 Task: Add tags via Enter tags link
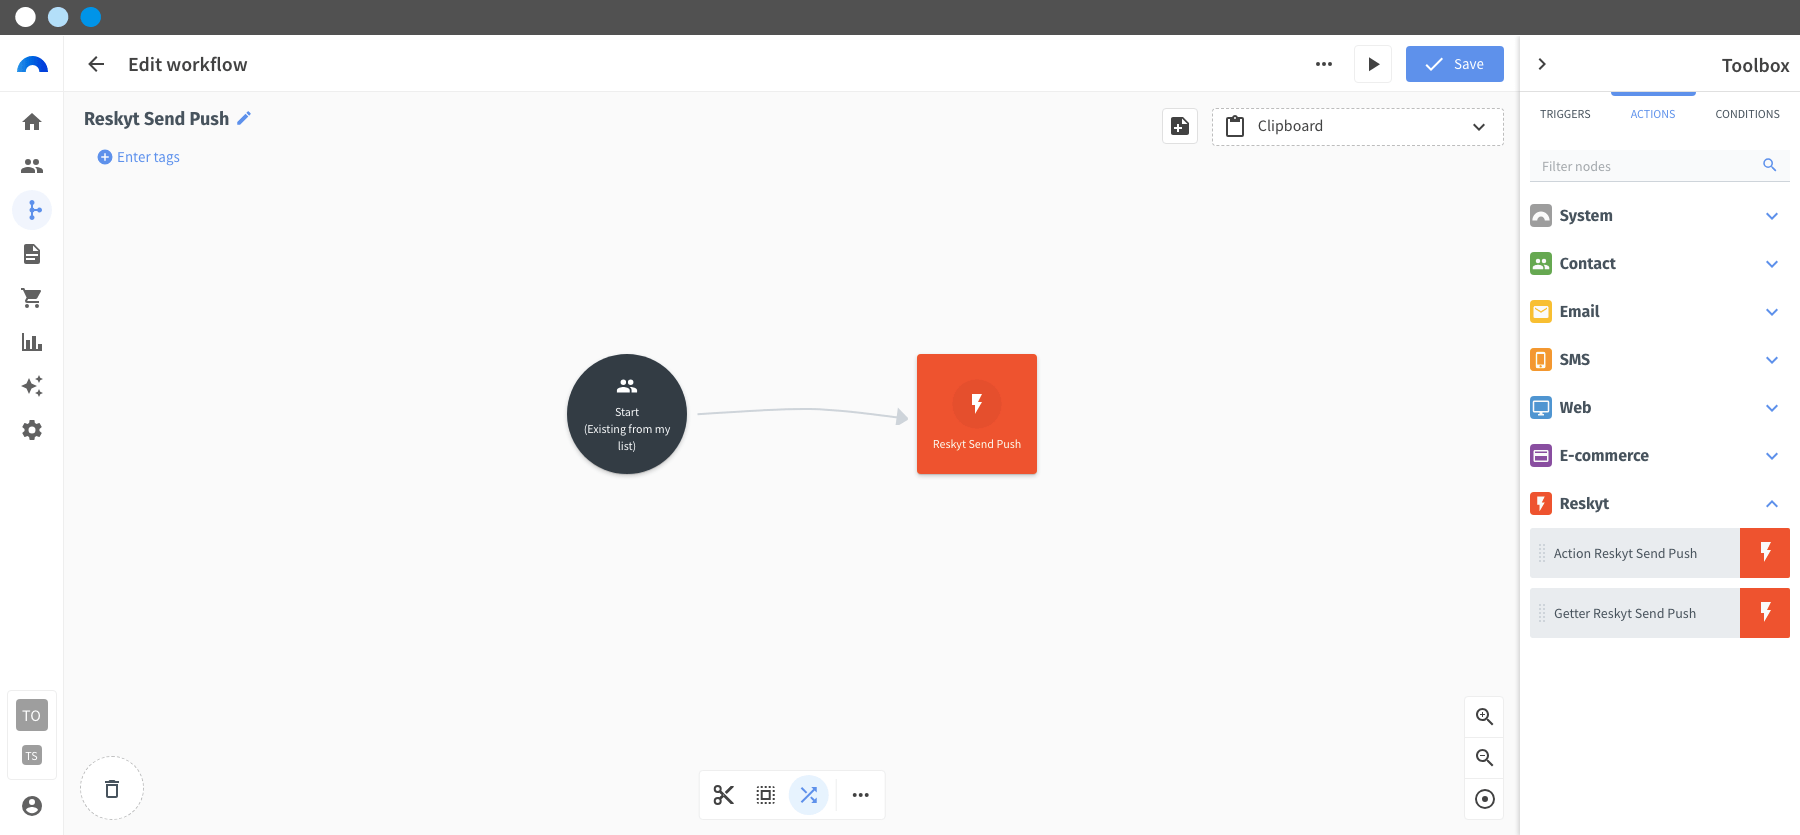click(x=139, y=157)
